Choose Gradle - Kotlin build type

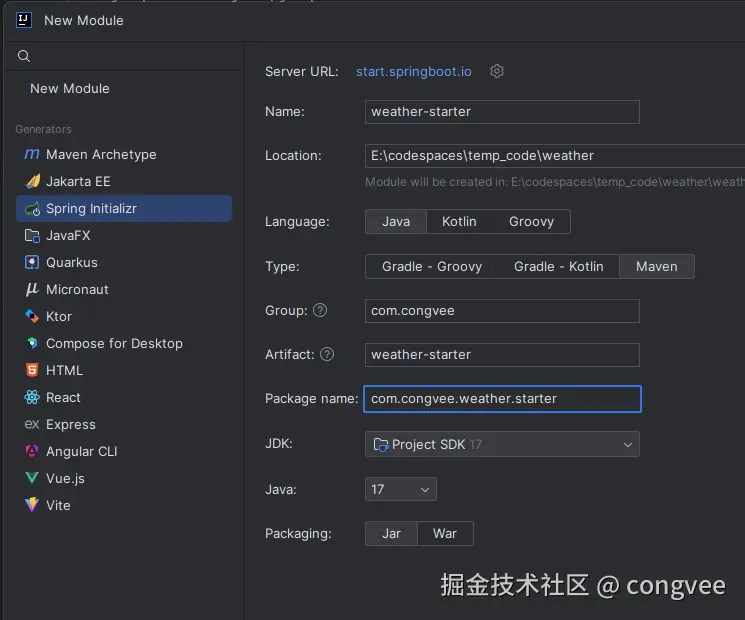pos(558,267)
